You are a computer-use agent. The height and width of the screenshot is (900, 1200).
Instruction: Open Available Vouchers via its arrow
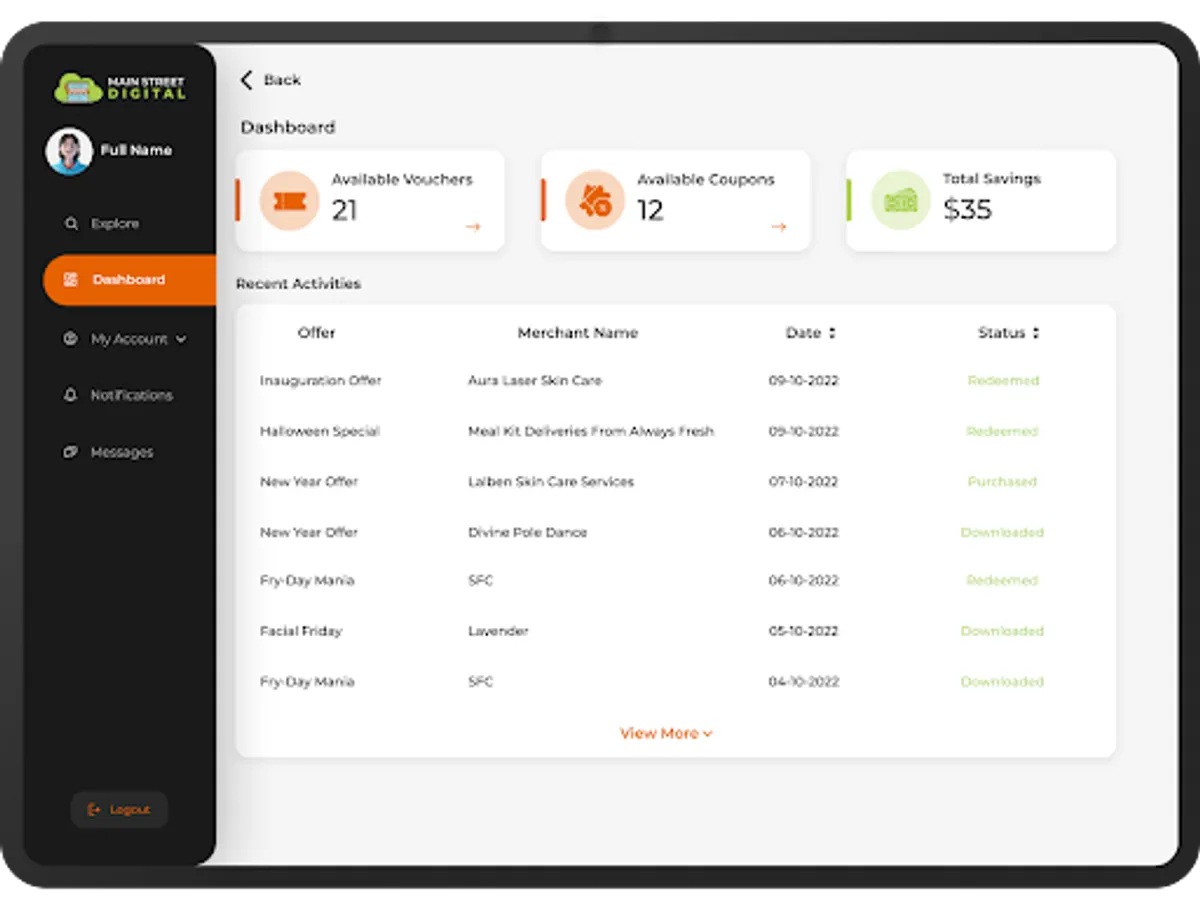[x=472, y=227]
